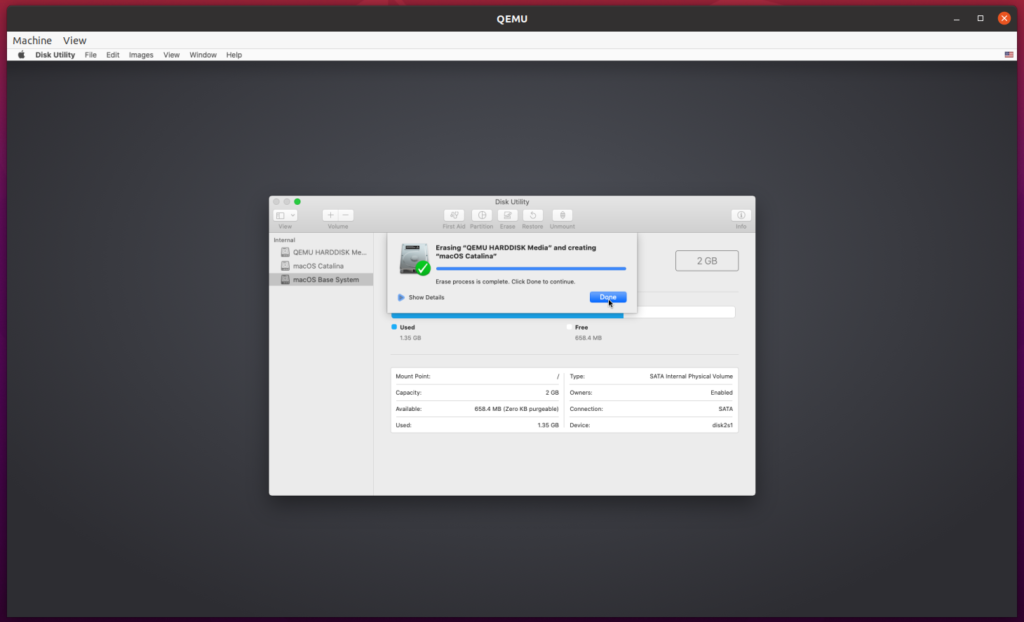The width and height of the screenshot is (1024, 622).
Task: Add a volume with the plus icon
Action: [330, 215]
